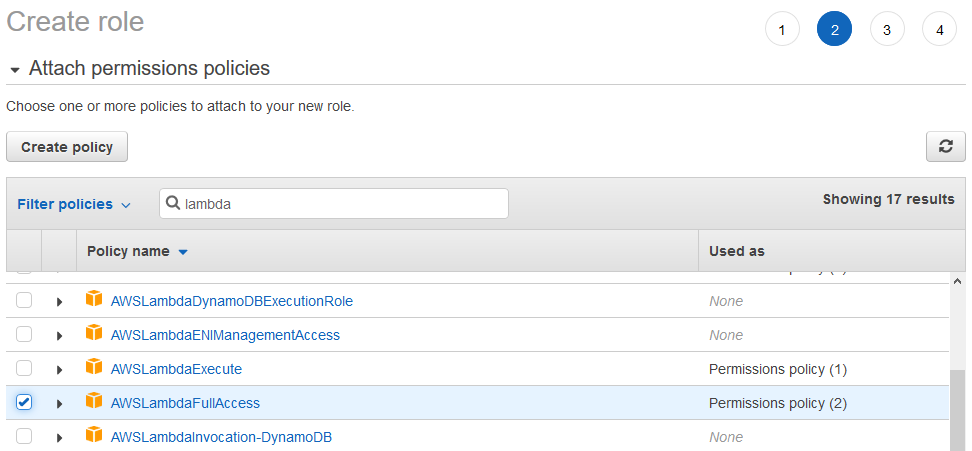Check the AWSLambdaInvocation-DynamoDB checkbox
972x451 pixels.
click(x=24, y=436)
